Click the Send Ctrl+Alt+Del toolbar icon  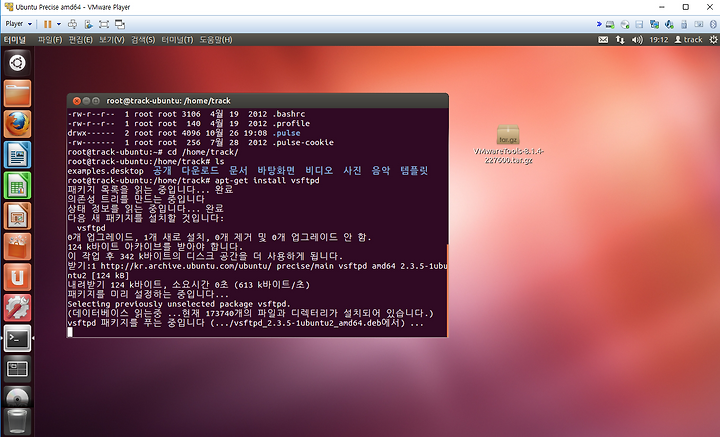(73, 24)
